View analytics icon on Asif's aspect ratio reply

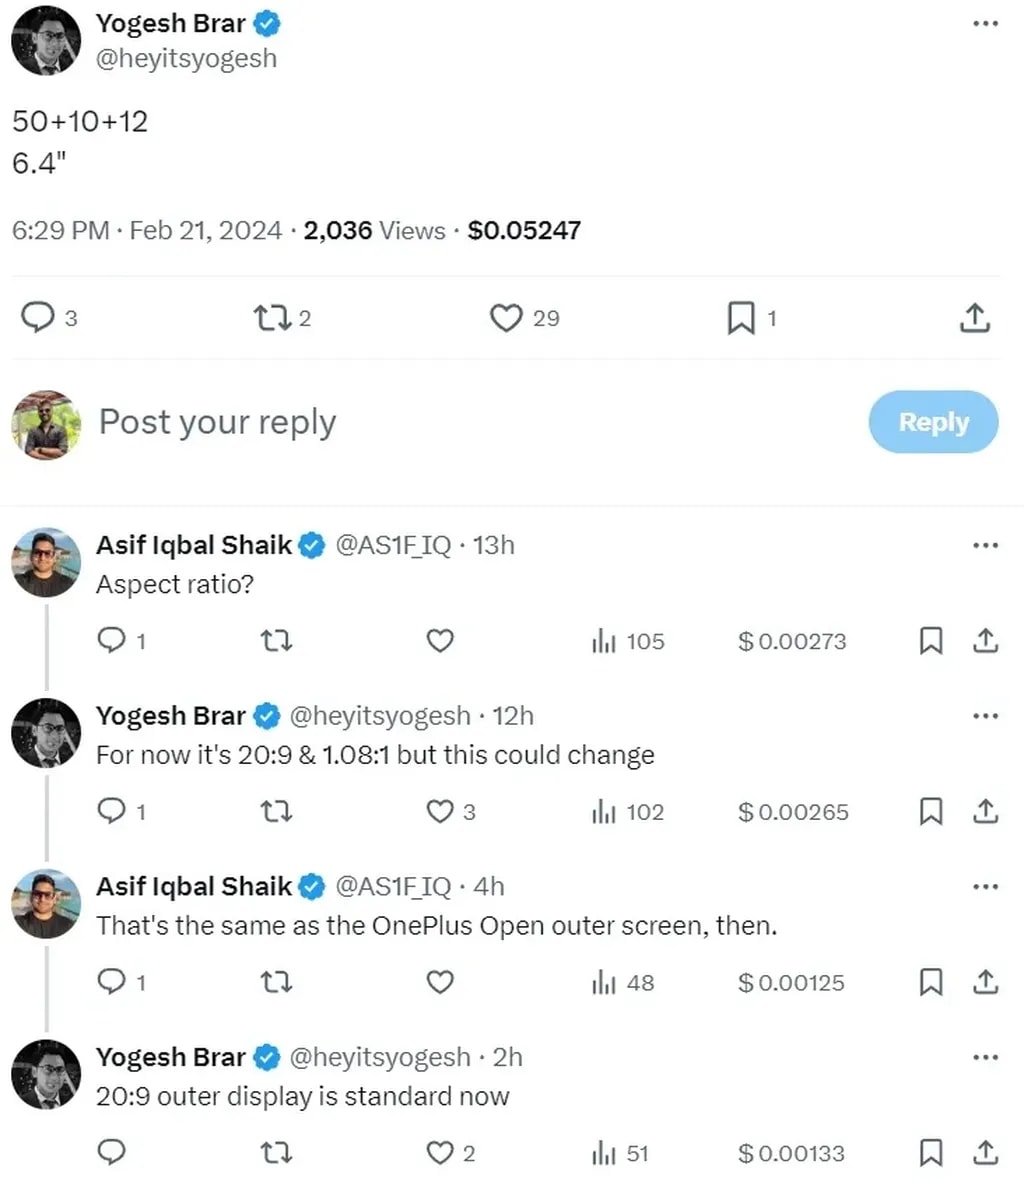coord(604,641)
